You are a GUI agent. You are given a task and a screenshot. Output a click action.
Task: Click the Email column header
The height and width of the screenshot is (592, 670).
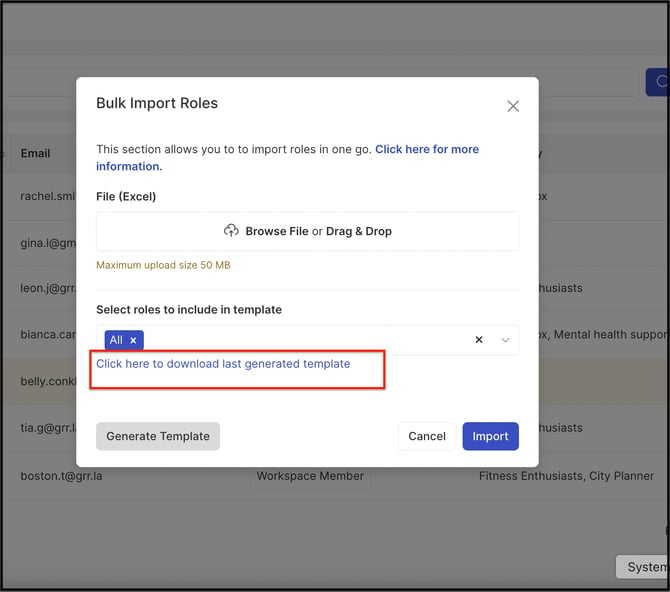tap(35, 153)
